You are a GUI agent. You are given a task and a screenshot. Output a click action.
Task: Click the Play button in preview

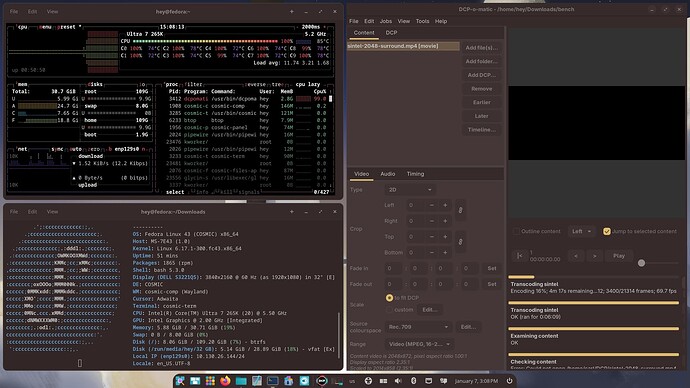pyautogui.click(x=619, y=256)
